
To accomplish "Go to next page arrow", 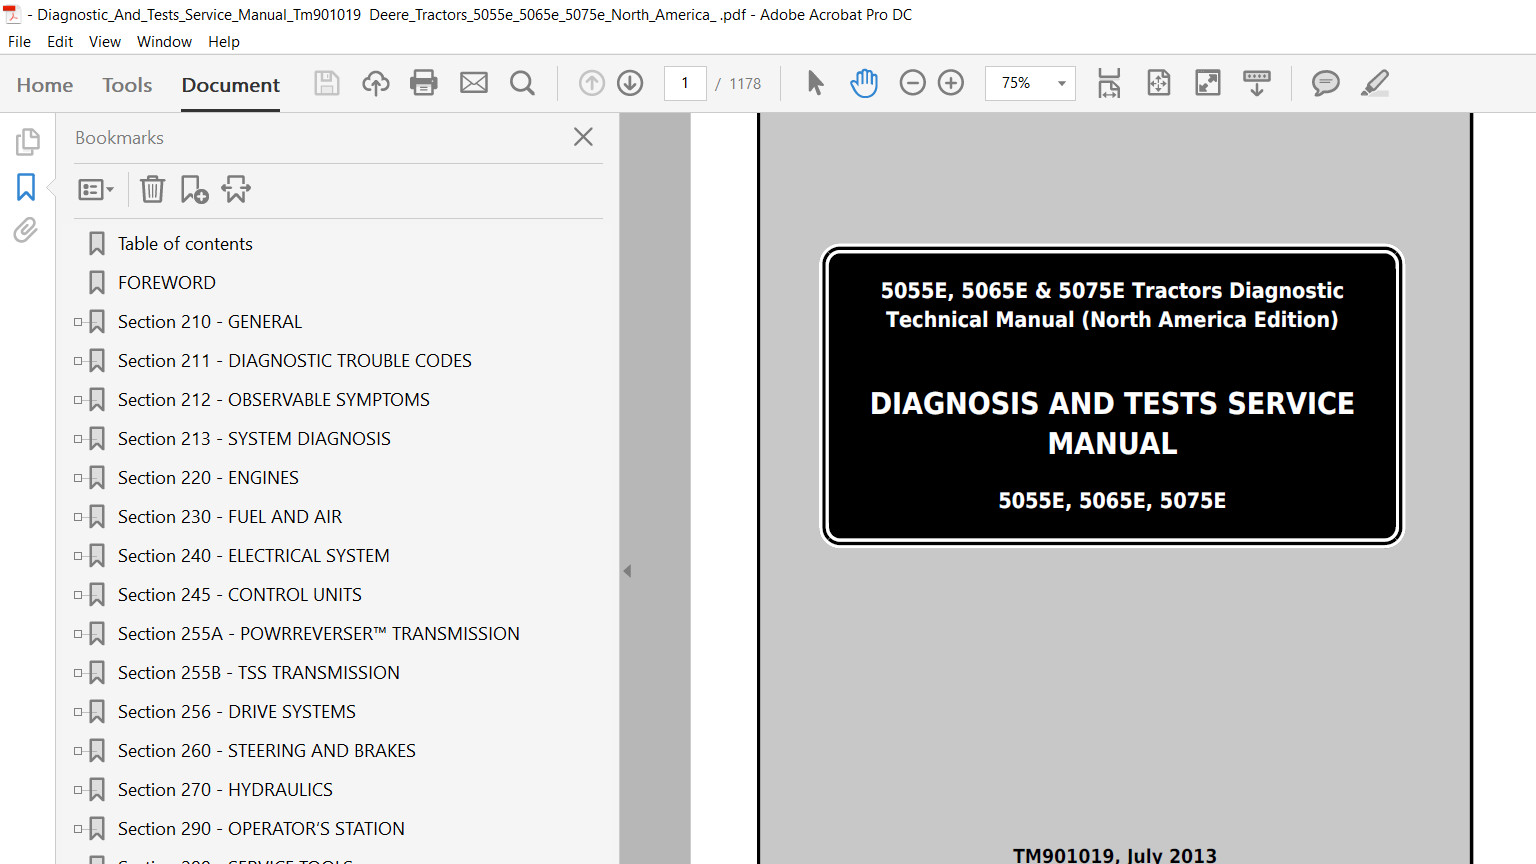I will point(630,83).
